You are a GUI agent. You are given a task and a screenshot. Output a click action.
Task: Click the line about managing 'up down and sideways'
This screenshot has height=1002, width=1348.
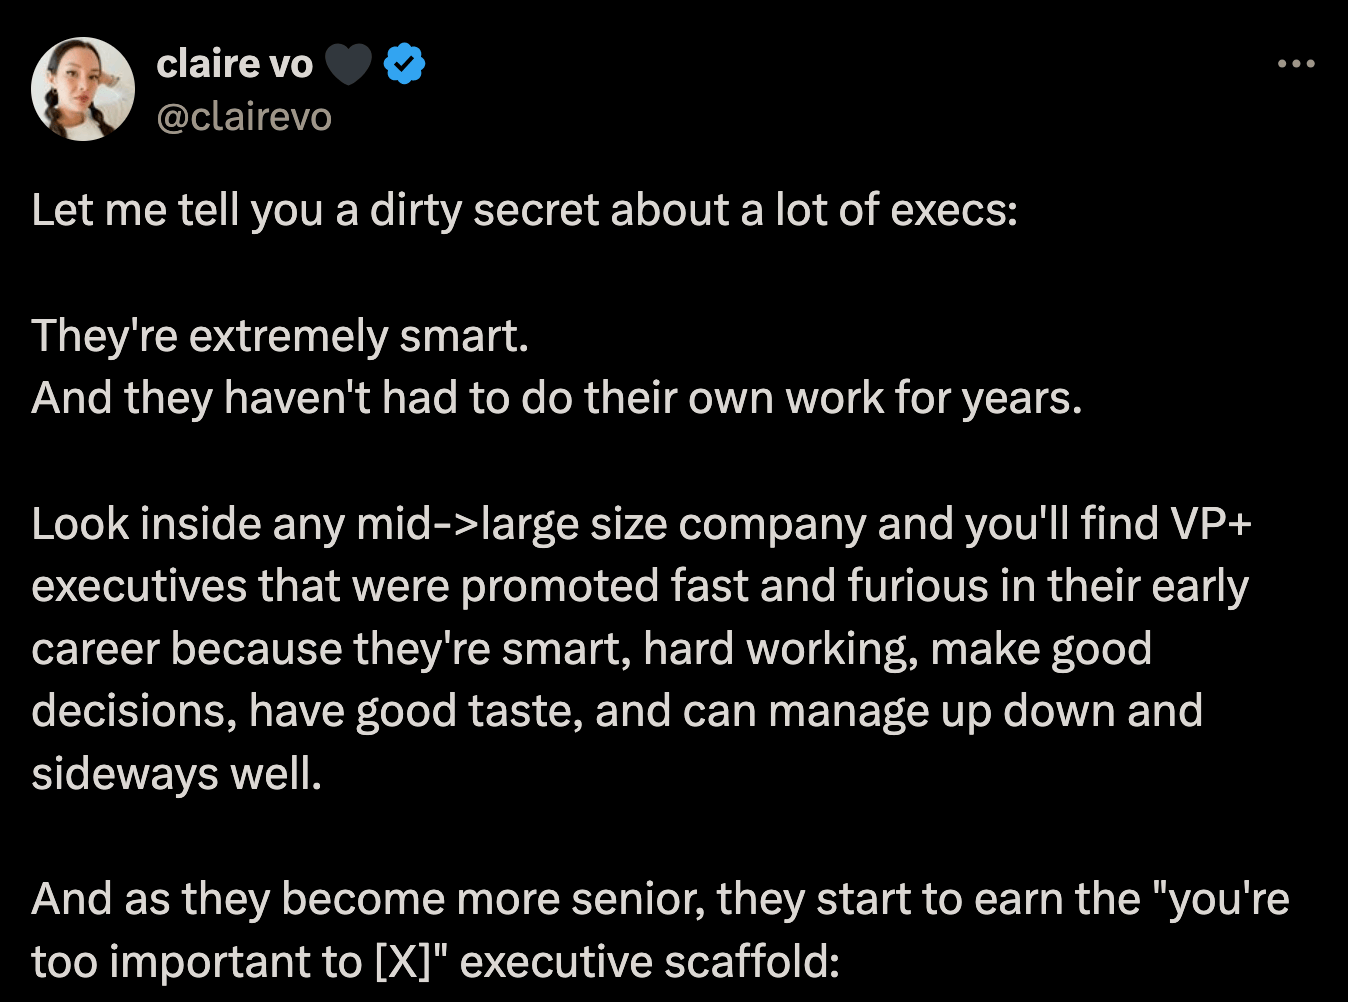coord(1050,710)
